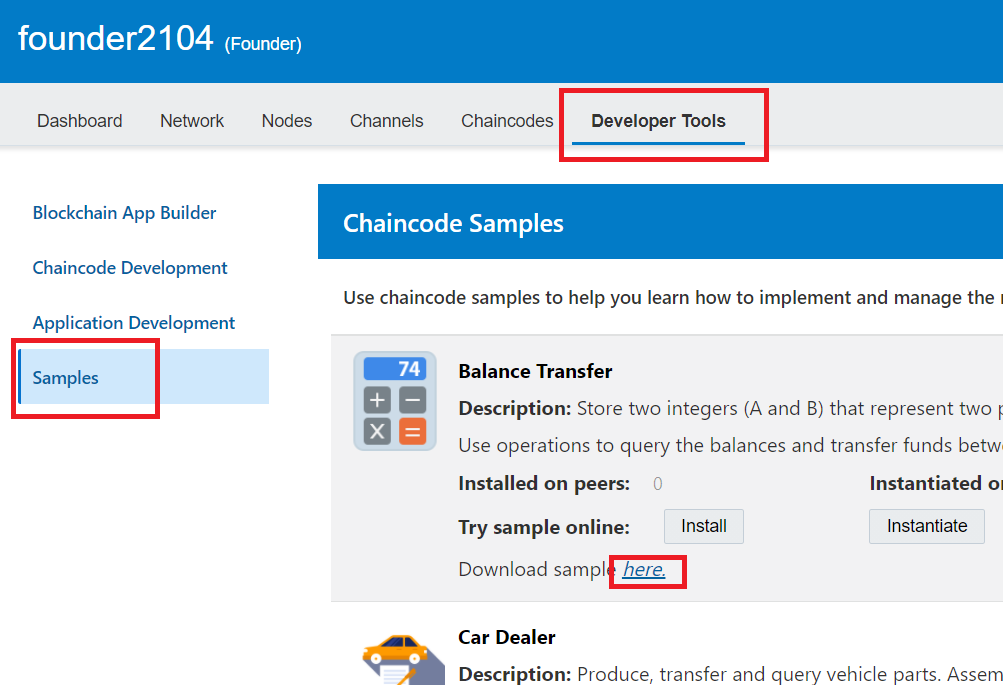Open the Channels tab

(x=386, y=121)
